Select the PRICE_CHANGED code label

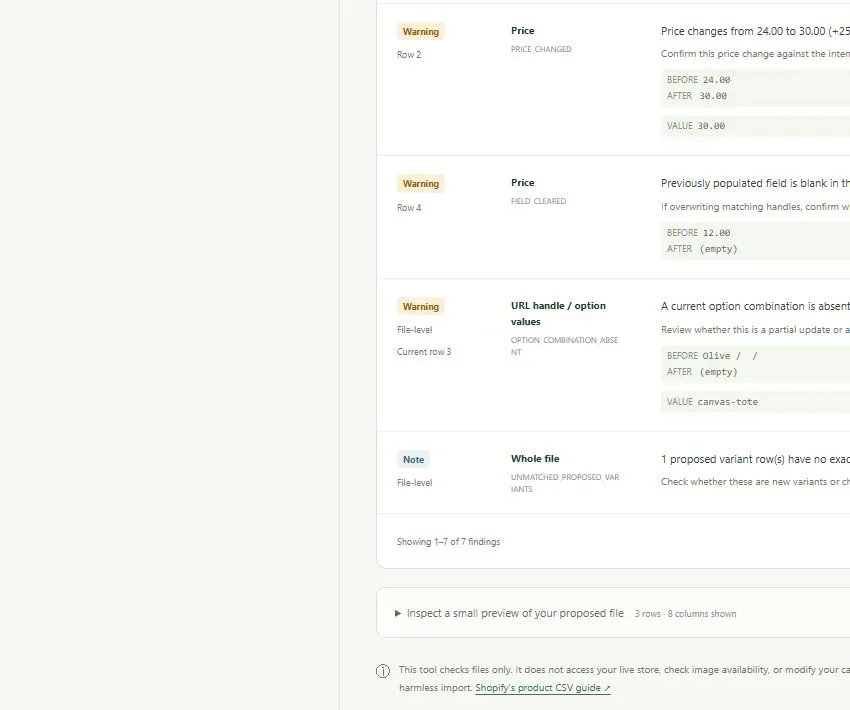point(541,49)
